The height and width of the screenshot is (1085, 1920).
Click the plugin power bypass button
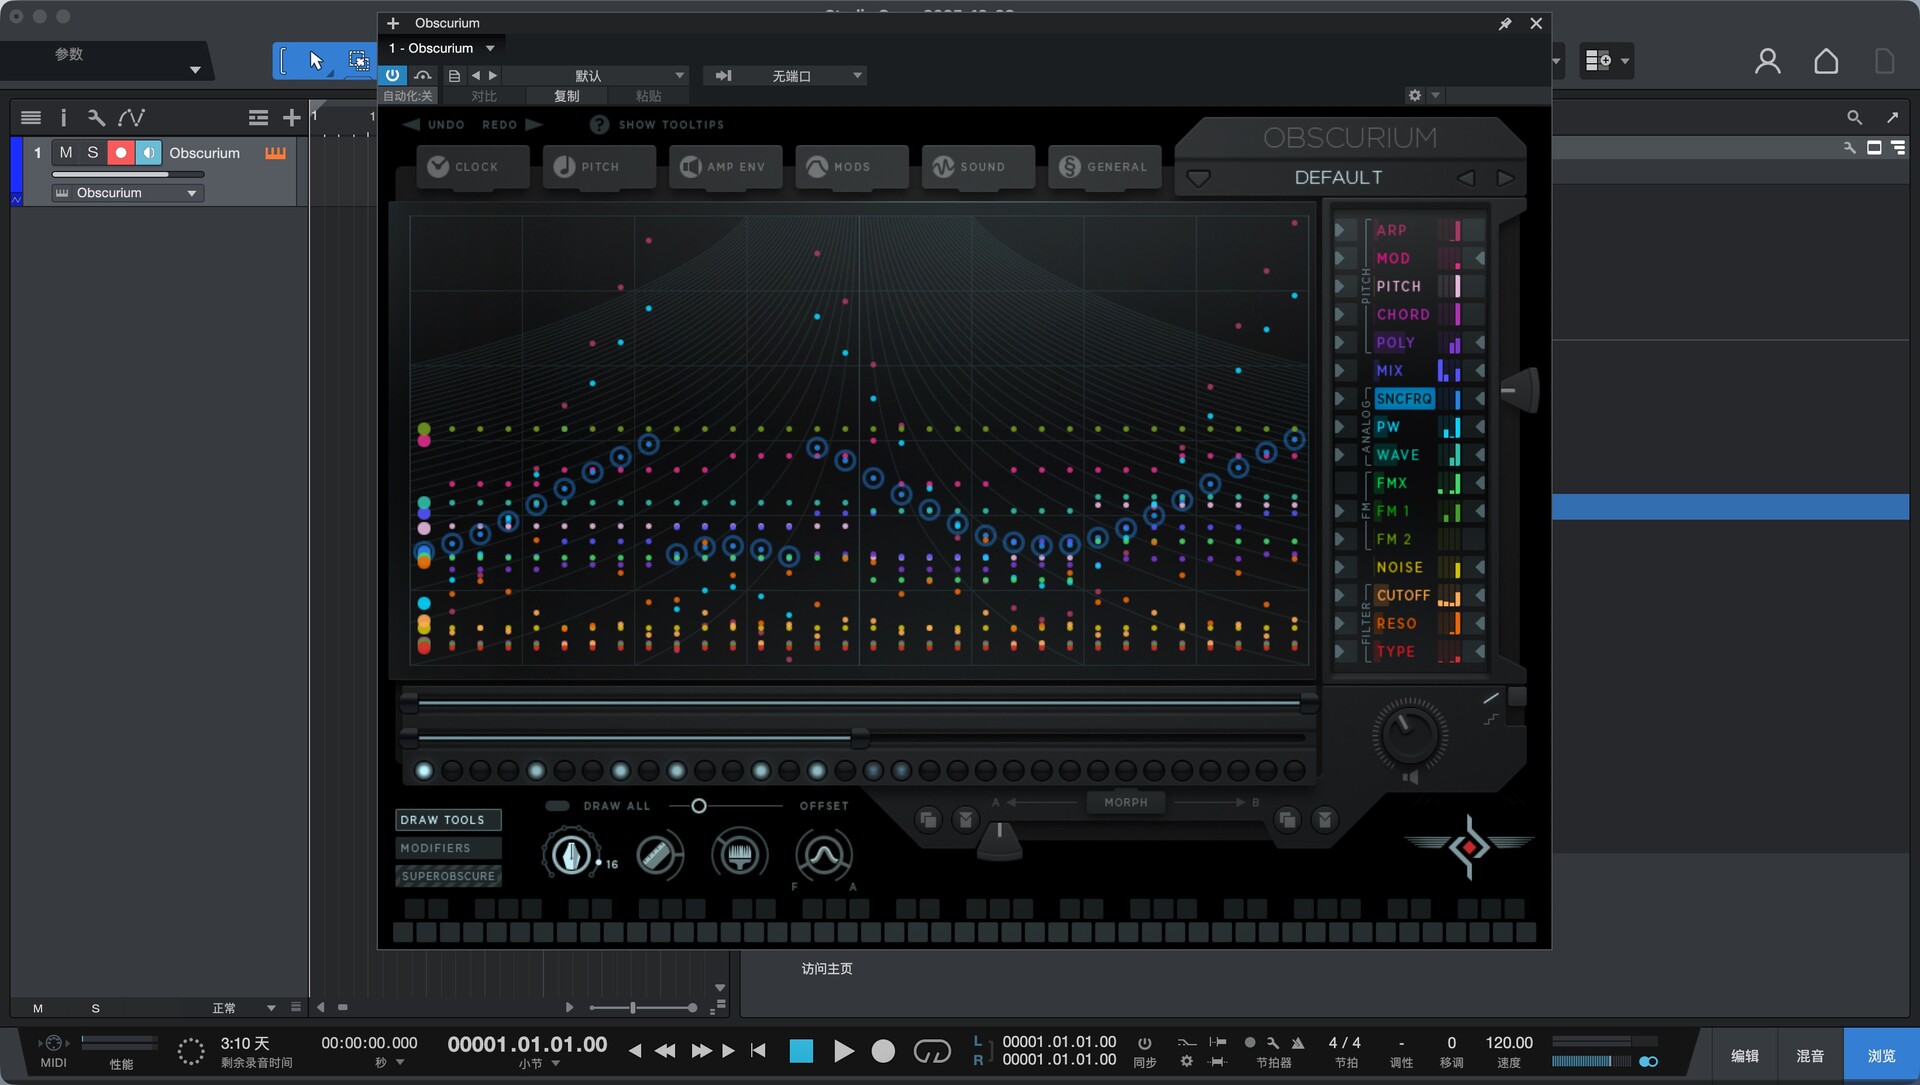coord(392,75)
